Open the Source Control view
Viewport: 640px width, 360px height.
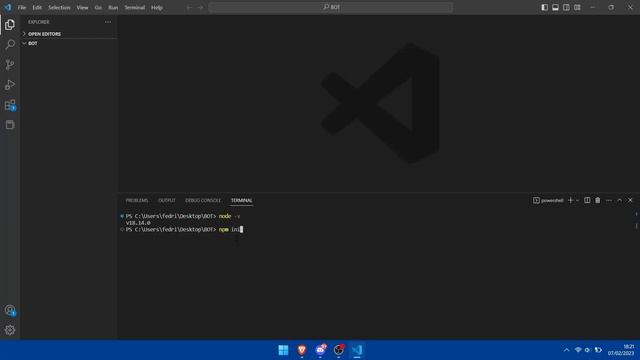pyautogui.click(x=10, y=64)
